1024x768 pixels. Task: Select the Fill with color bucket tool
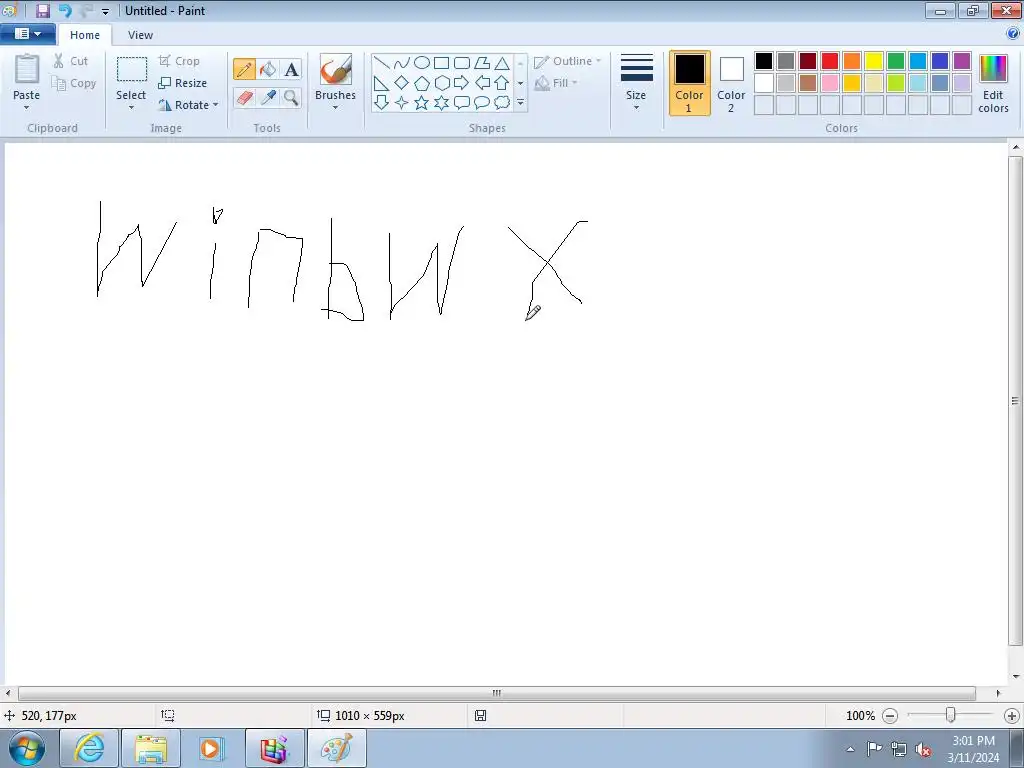(268, 69)
